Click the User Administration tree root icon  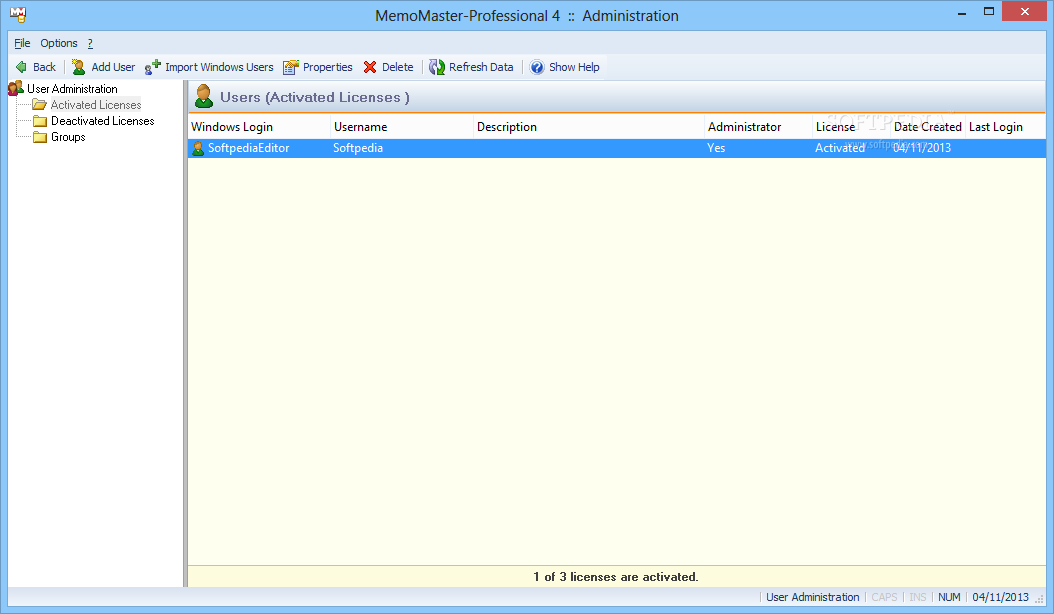[15, 89]
